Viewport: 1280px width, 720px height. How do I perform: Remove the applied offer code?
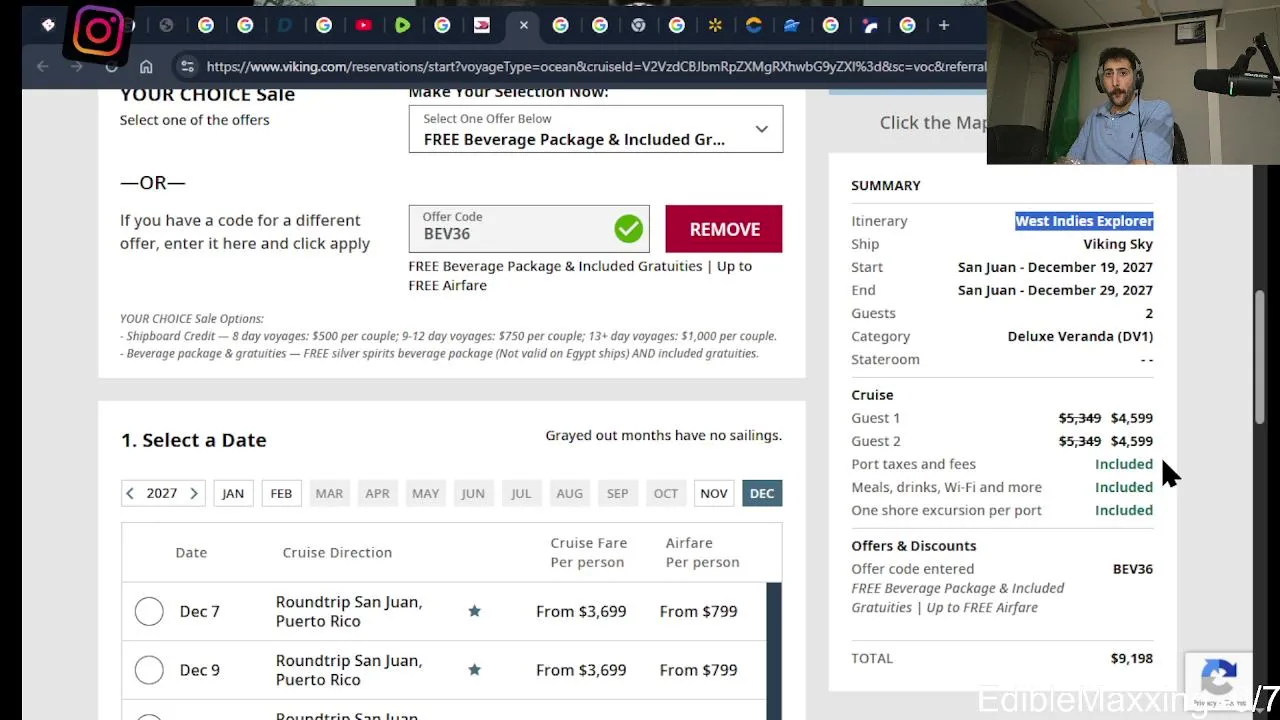[x=724, y=229]
